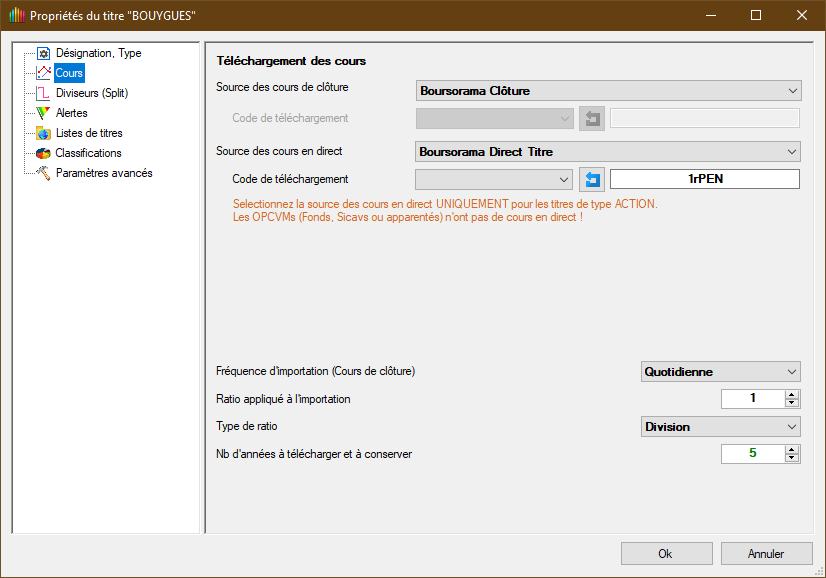Click the Désignation, Type gear icon
This screenshot has height=578, width=826.
tap(43, 53)
